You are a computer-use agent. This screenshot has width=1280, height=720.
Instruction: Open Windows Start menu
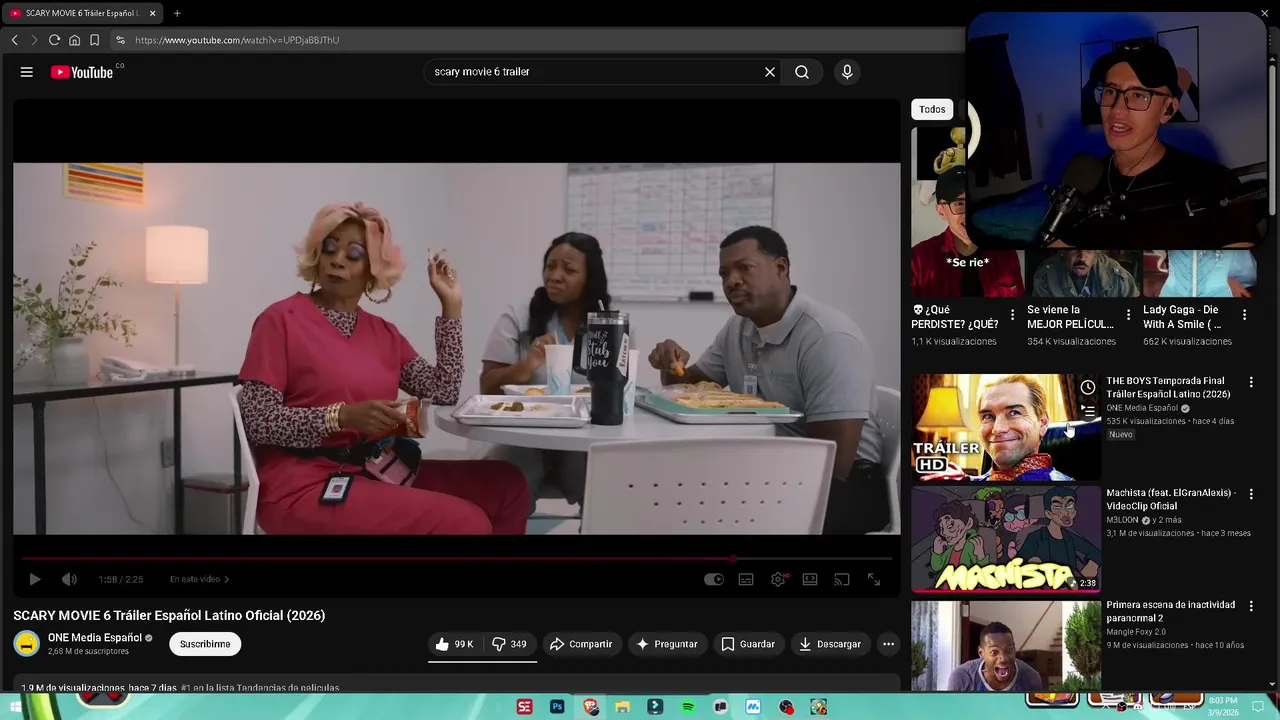pyautogui.click(x=16, y=707)
